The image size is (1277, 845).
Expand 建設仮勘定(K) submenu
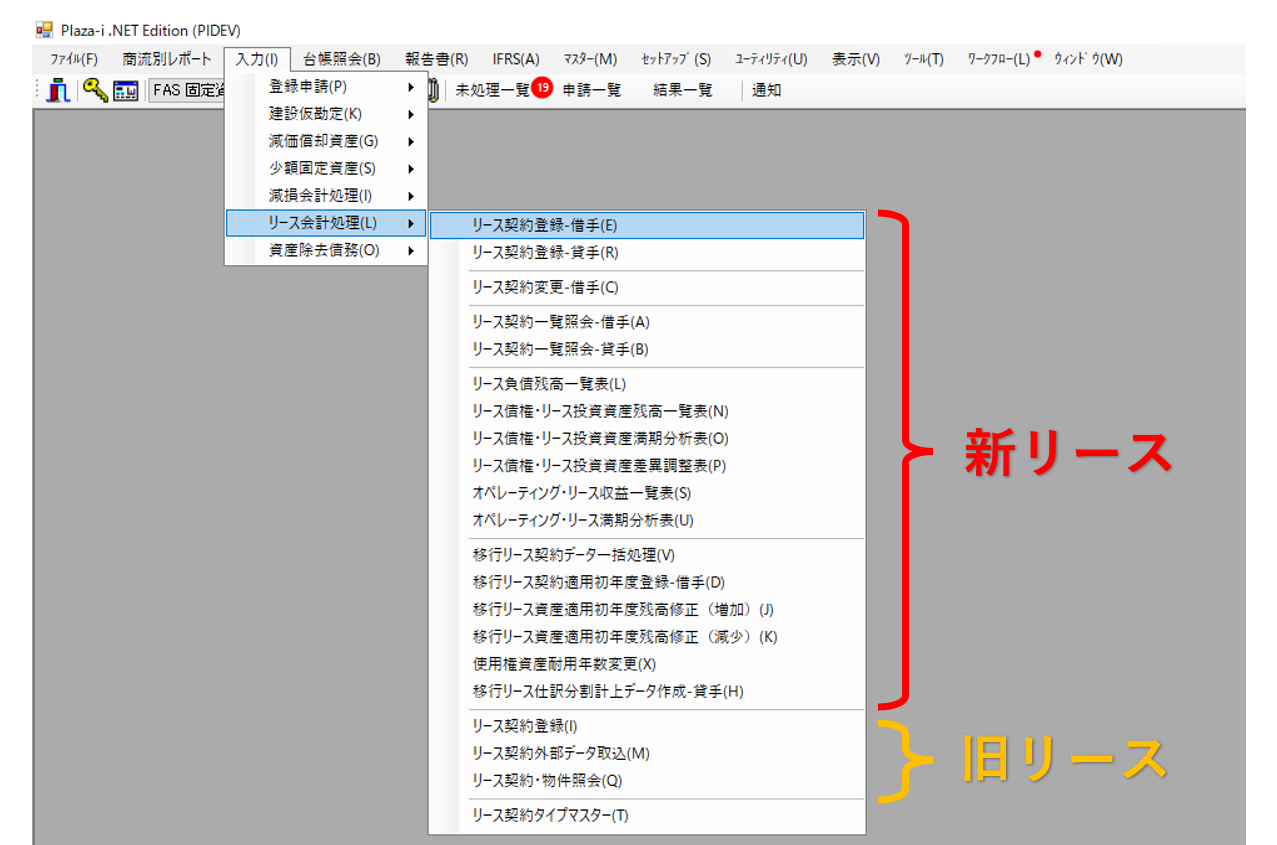(x=326, y=114)
